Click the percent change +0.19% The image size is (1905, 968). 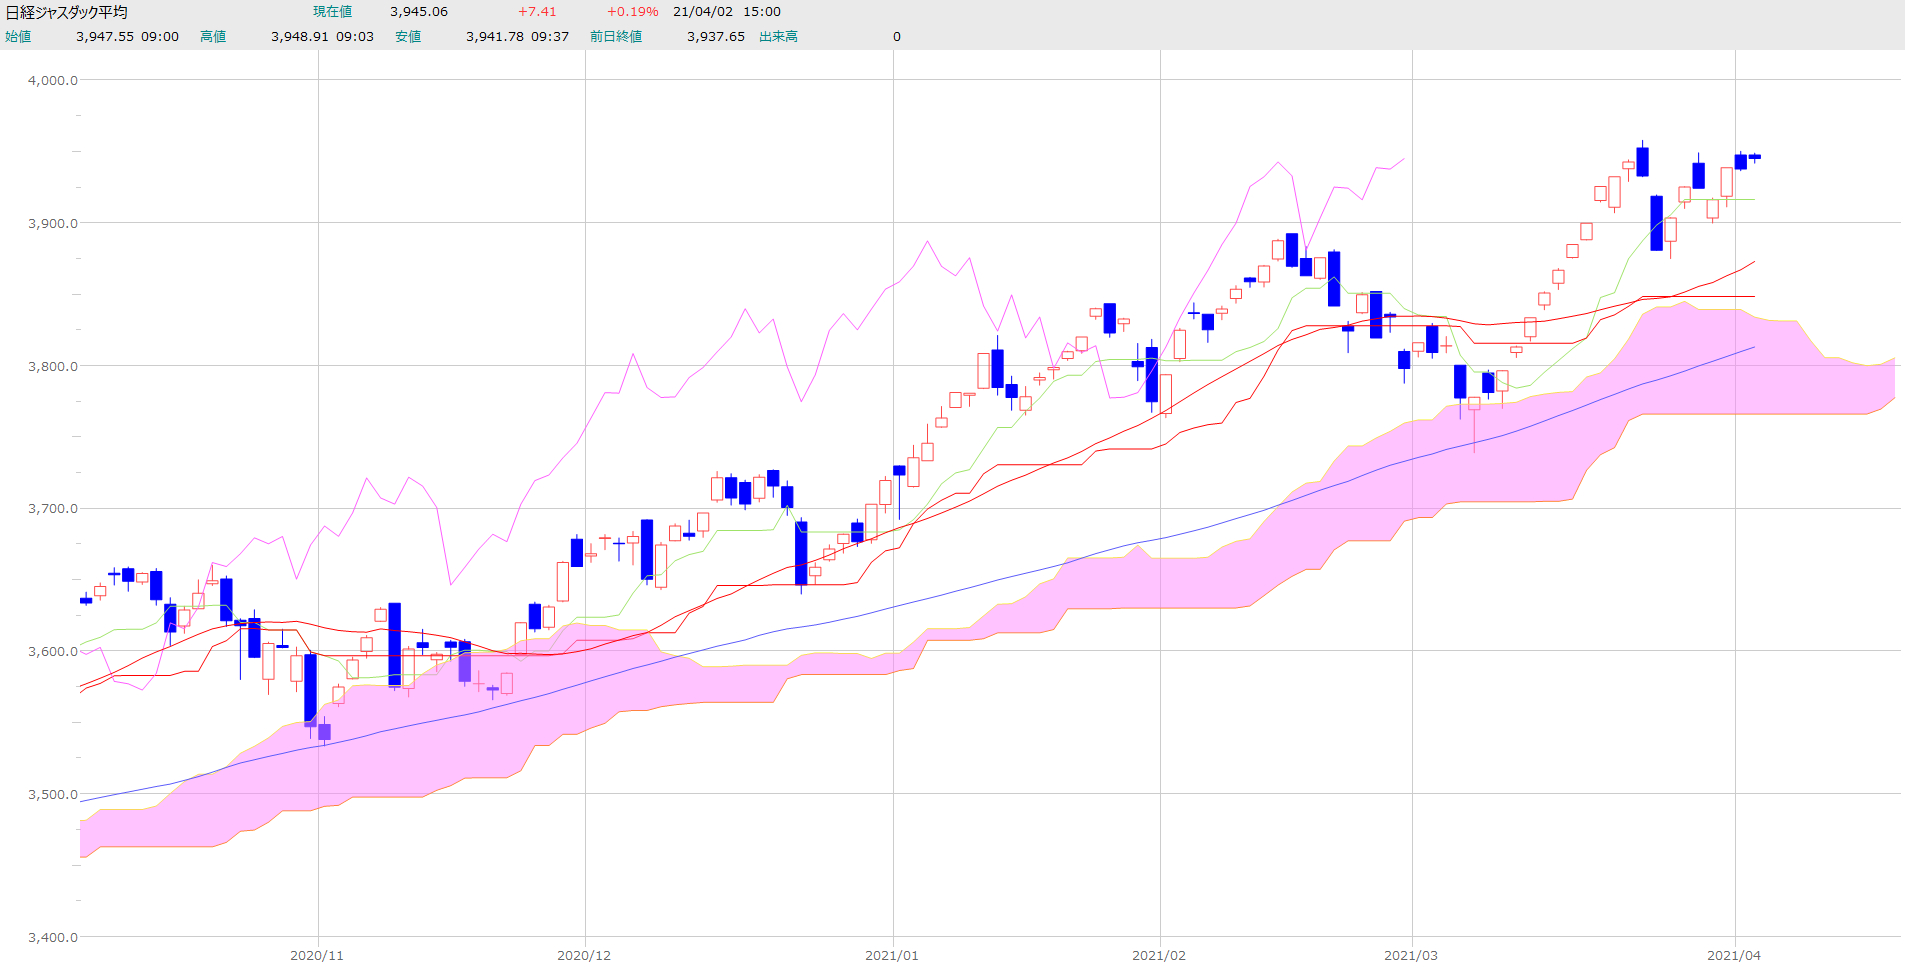tap(633, 12)
